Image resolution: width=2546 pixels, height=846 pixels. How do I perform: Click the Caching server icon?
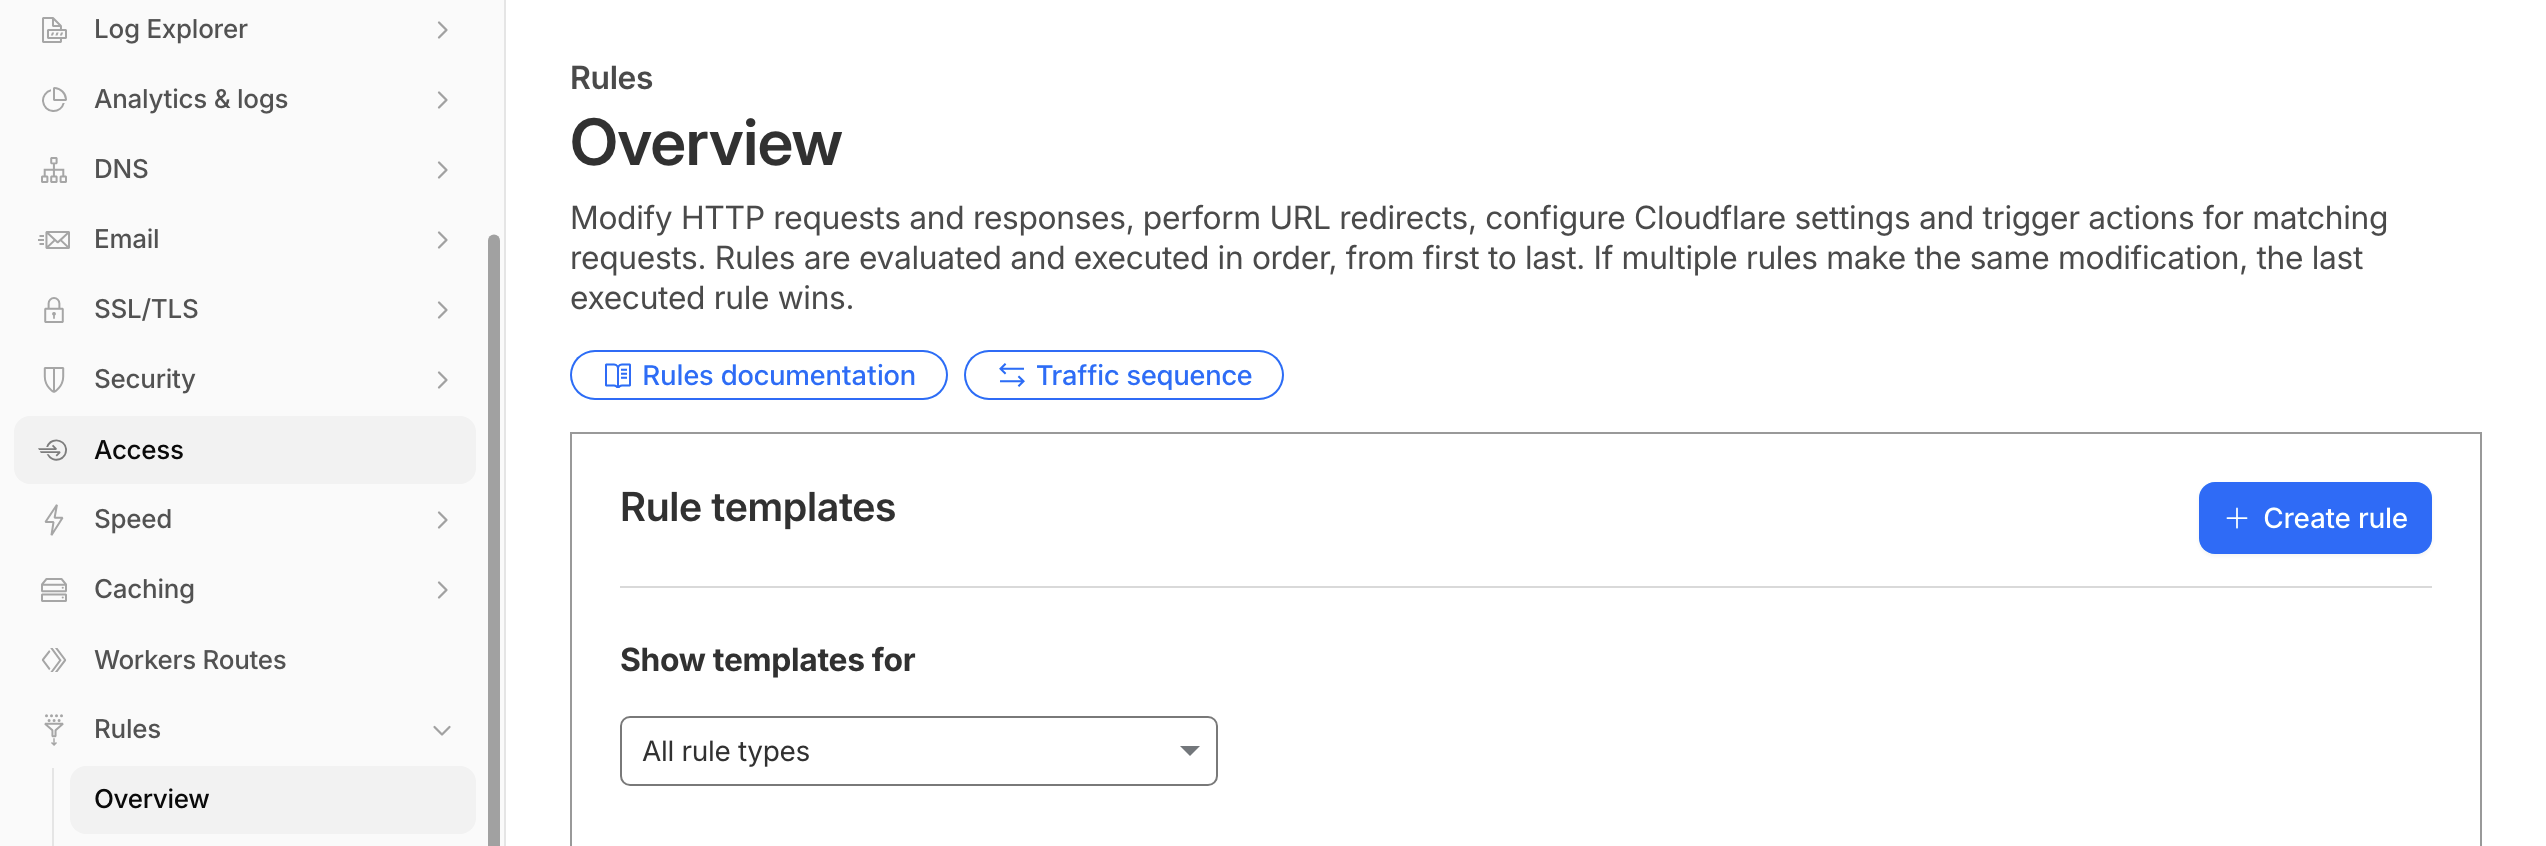coord(54,590)
